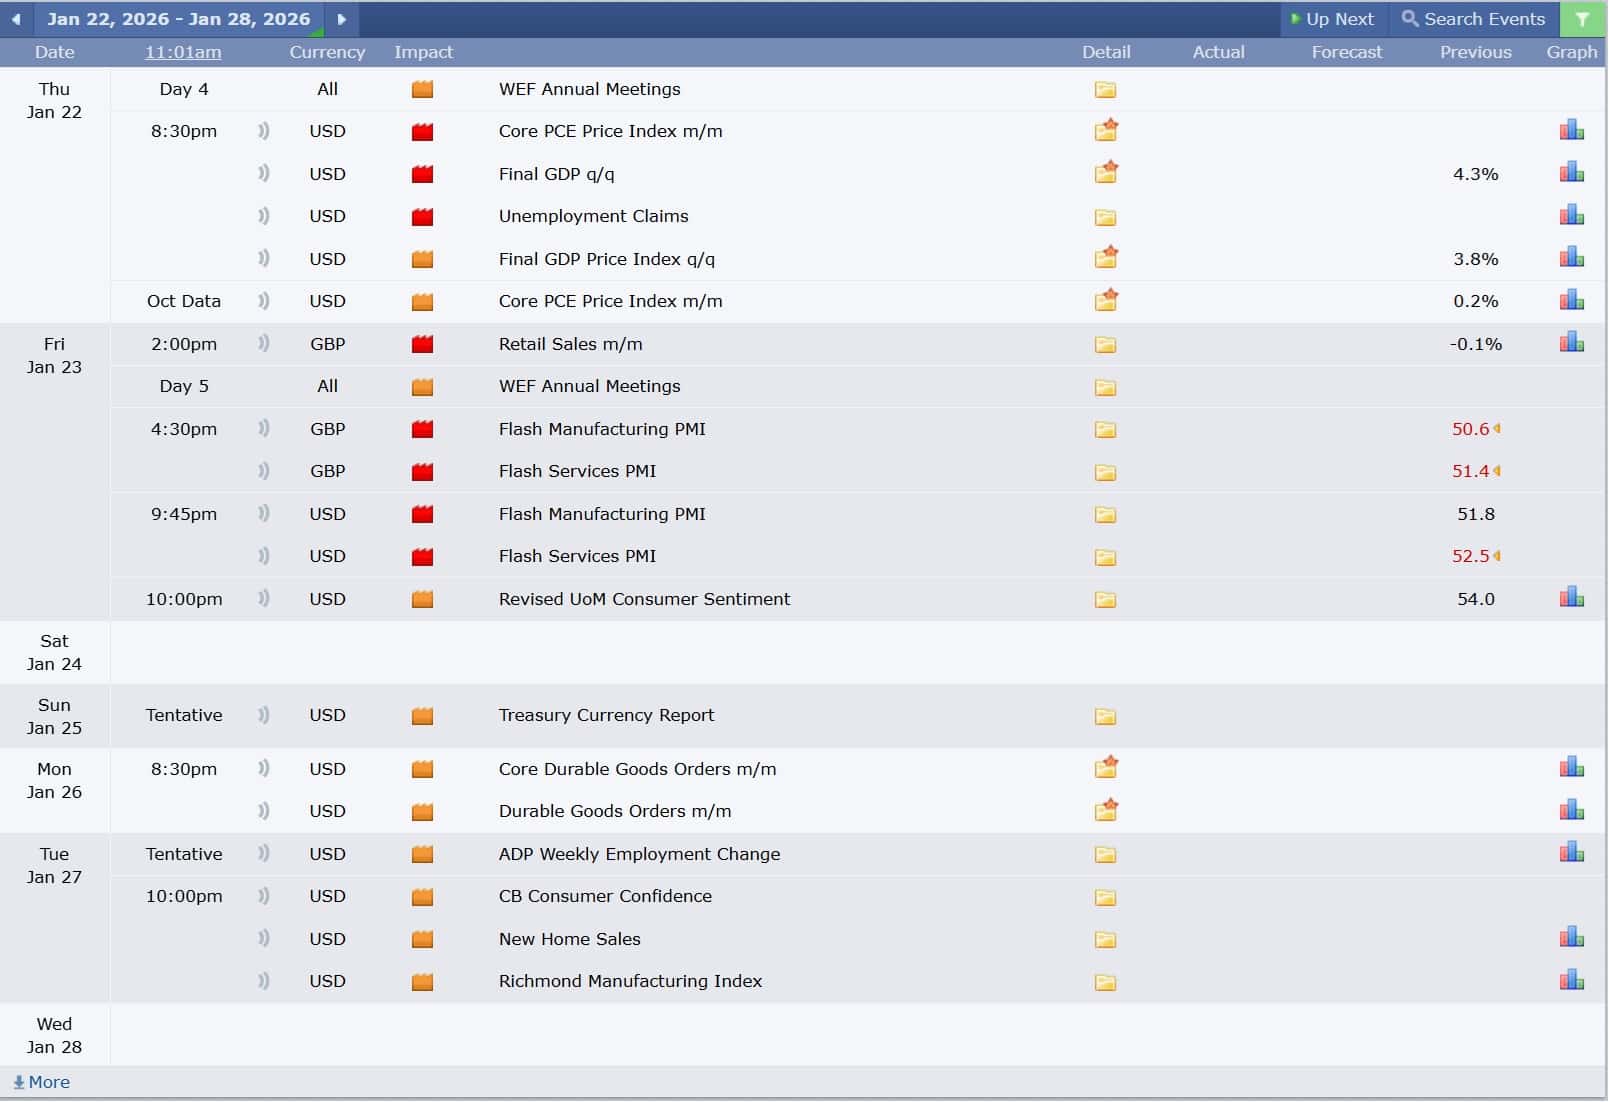Open timezone settings via 11:01am link

point(182,52)
